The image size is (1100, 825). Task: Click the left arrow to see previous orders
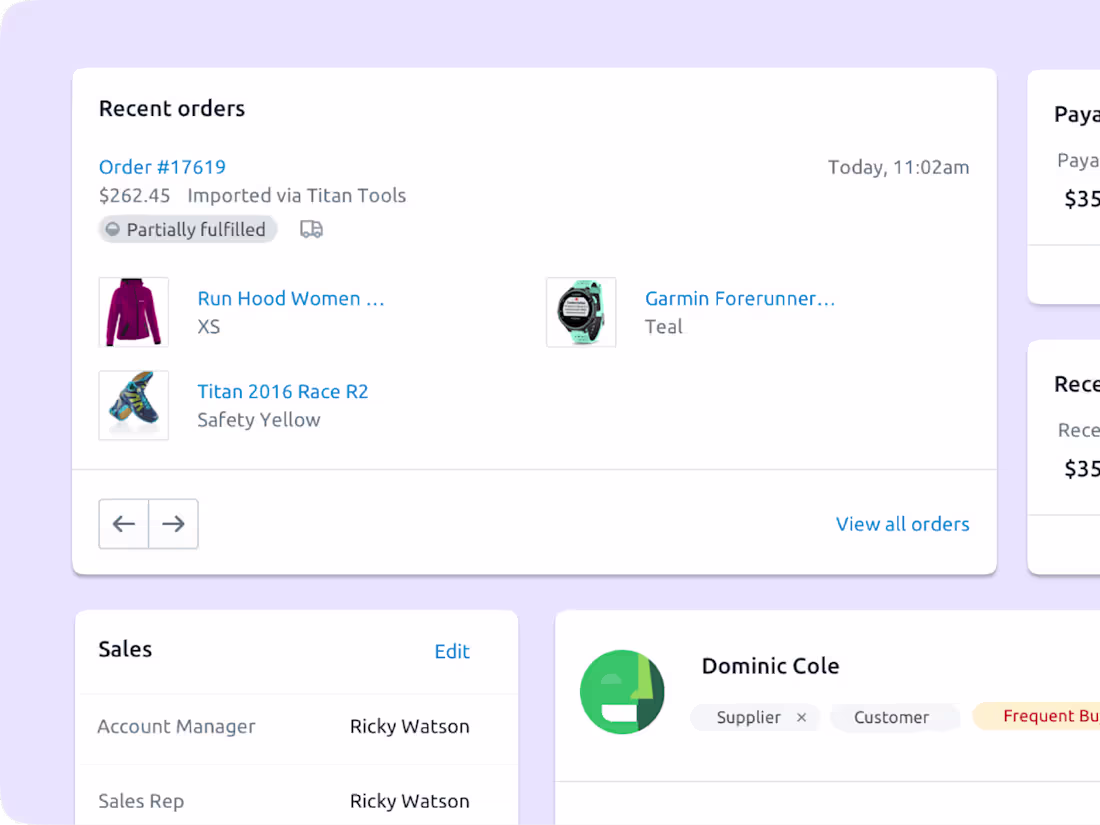pyautogui.click(x=123, y=523)
